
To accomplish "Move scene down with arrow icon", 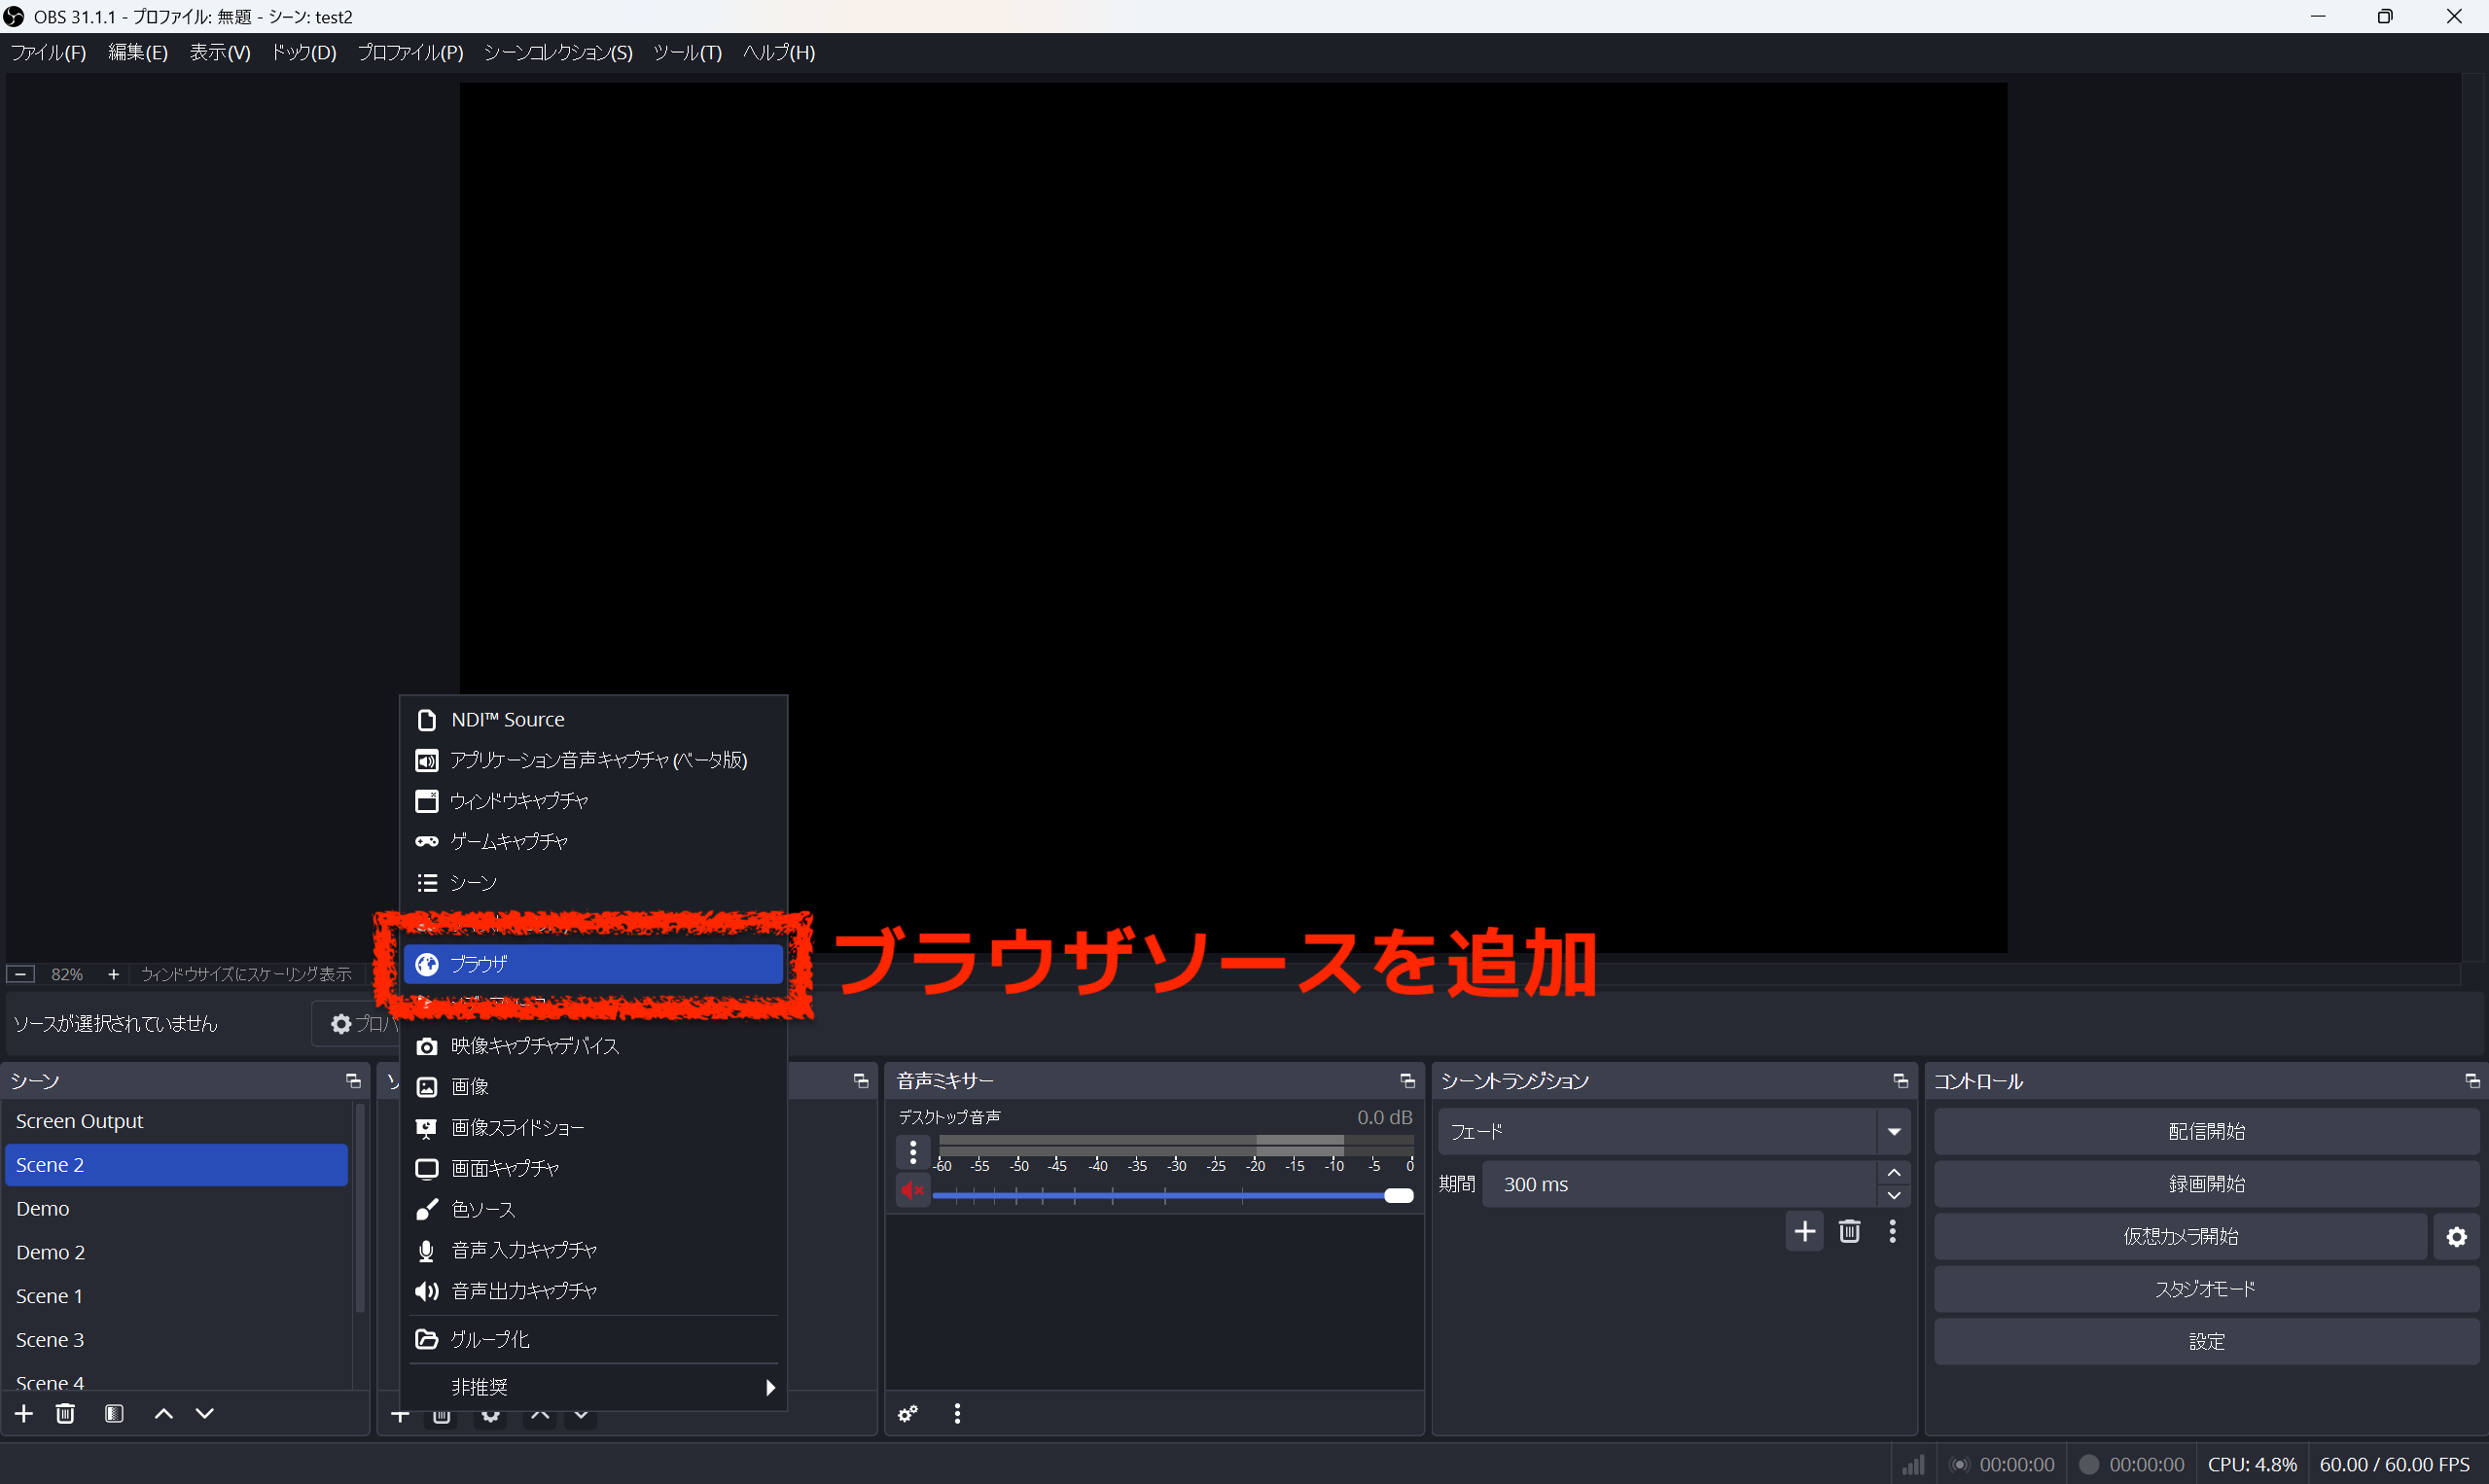I will (x=205, y=1413).
